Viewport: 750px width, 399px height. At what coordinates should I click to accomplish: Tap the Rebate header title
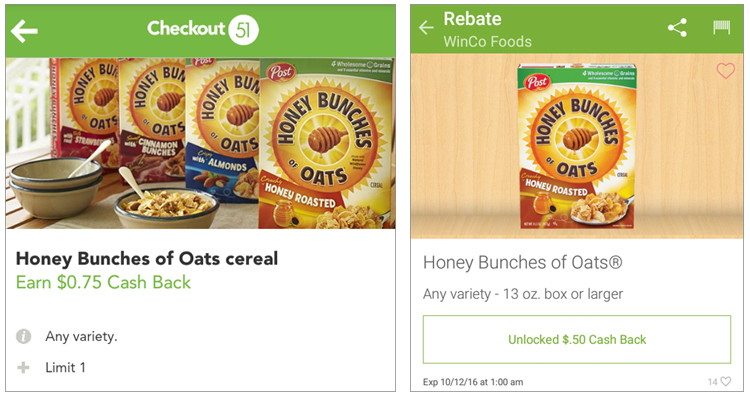(473, 19)
